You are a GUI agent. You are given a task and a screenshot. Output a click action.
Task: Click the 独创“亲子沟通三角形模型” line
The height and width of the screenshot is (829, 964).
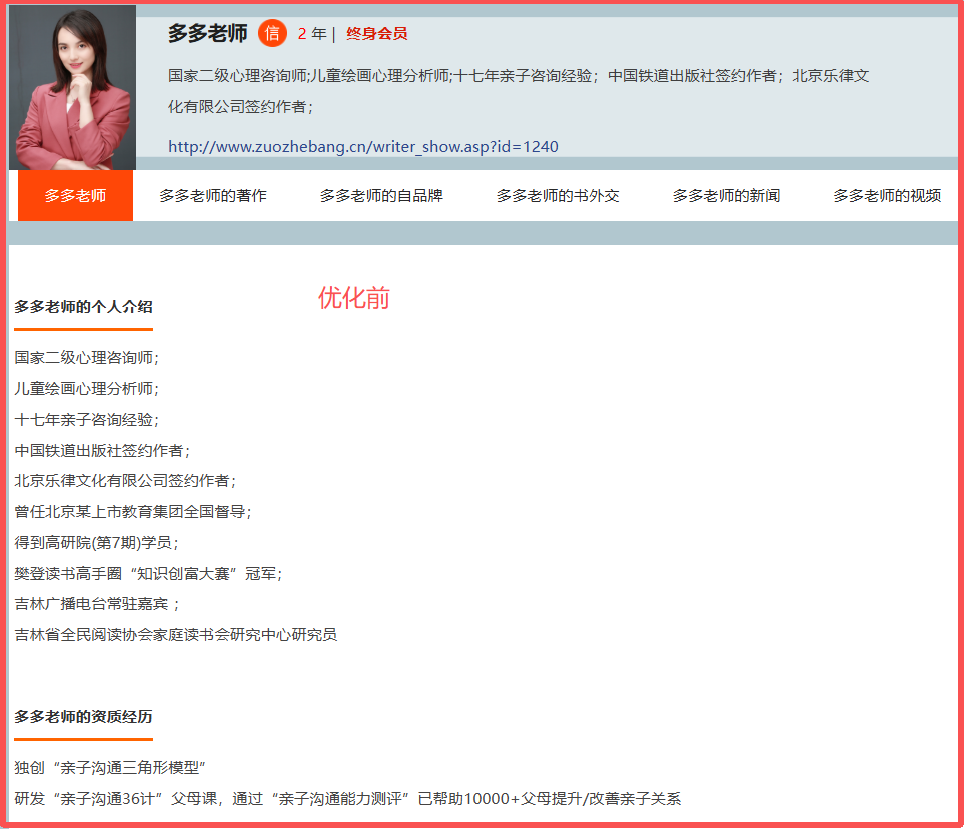[x=110, y=767]
